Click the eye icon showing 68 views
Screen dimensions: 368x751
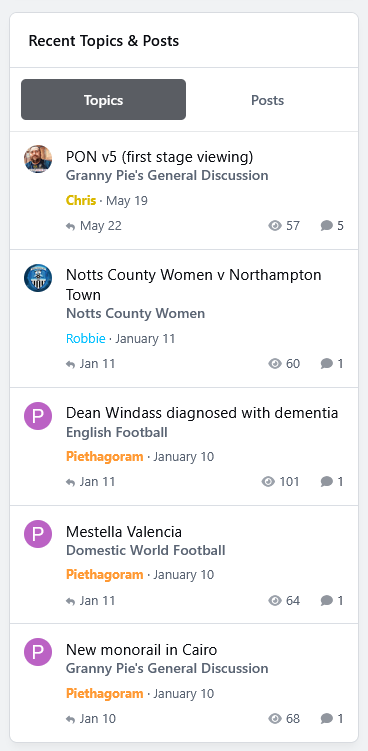click(275, 718)
